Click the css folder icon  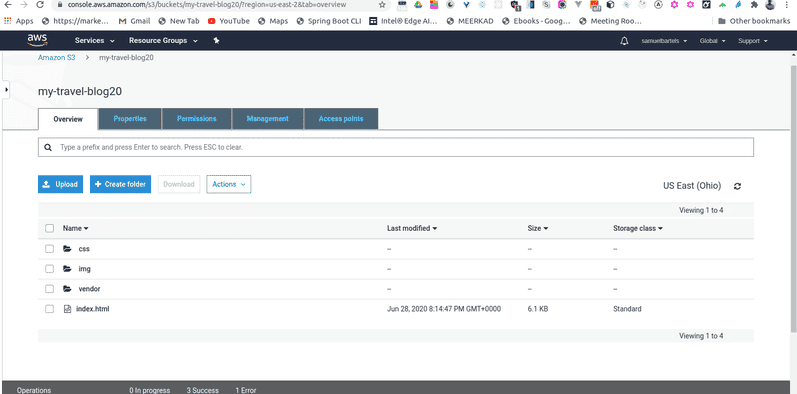coord(67,249)
